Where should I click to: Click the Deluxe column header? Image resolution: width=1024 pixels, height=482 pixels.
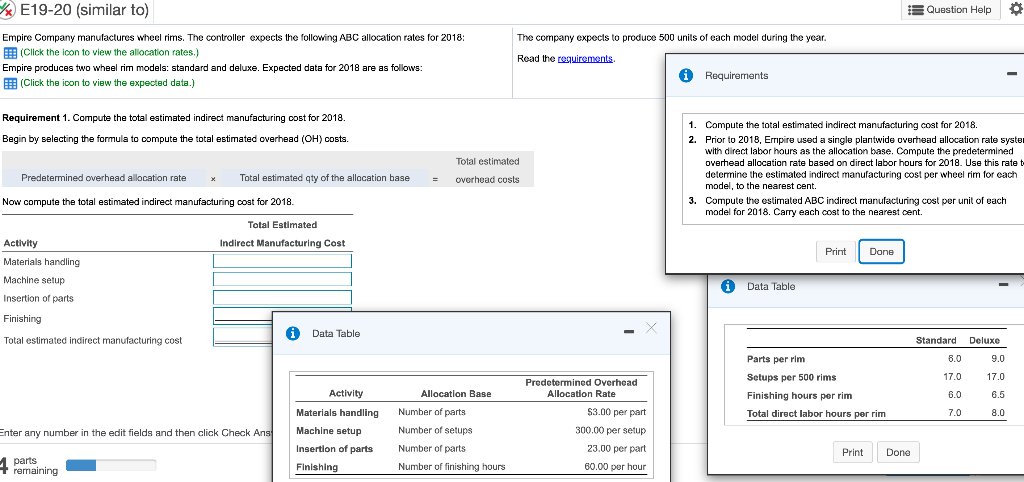click(984, 340)
